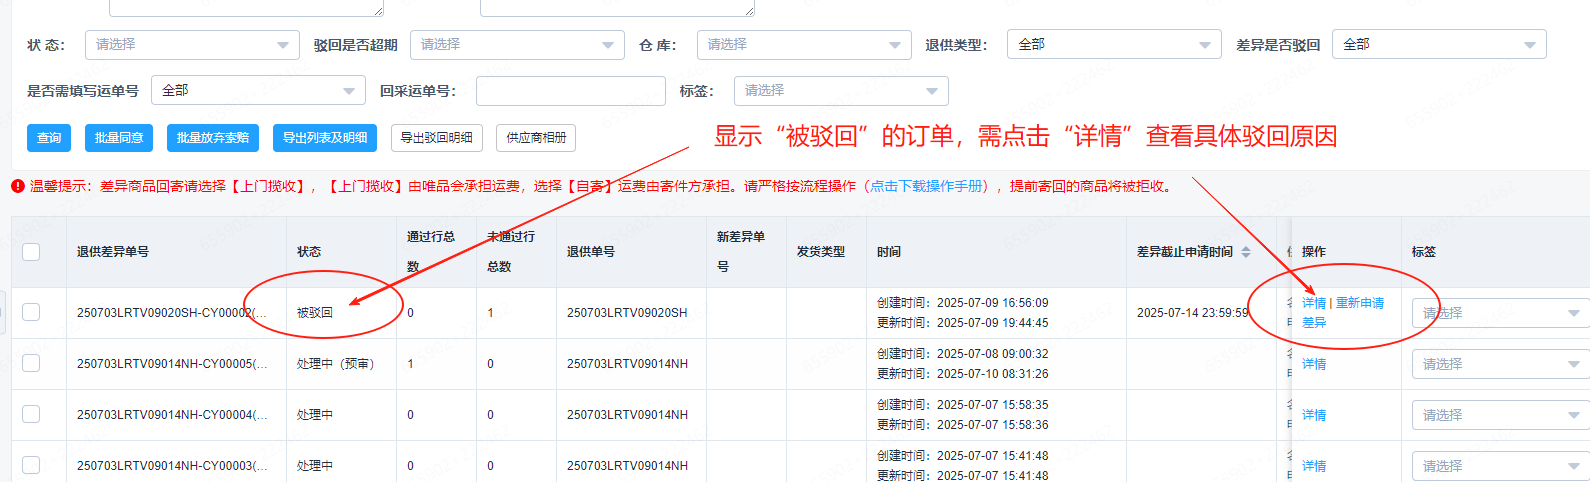The width and height of the screenshot is (1590, 482).
Task: Open the 状态 status dropdown
Action: point(191,45)
